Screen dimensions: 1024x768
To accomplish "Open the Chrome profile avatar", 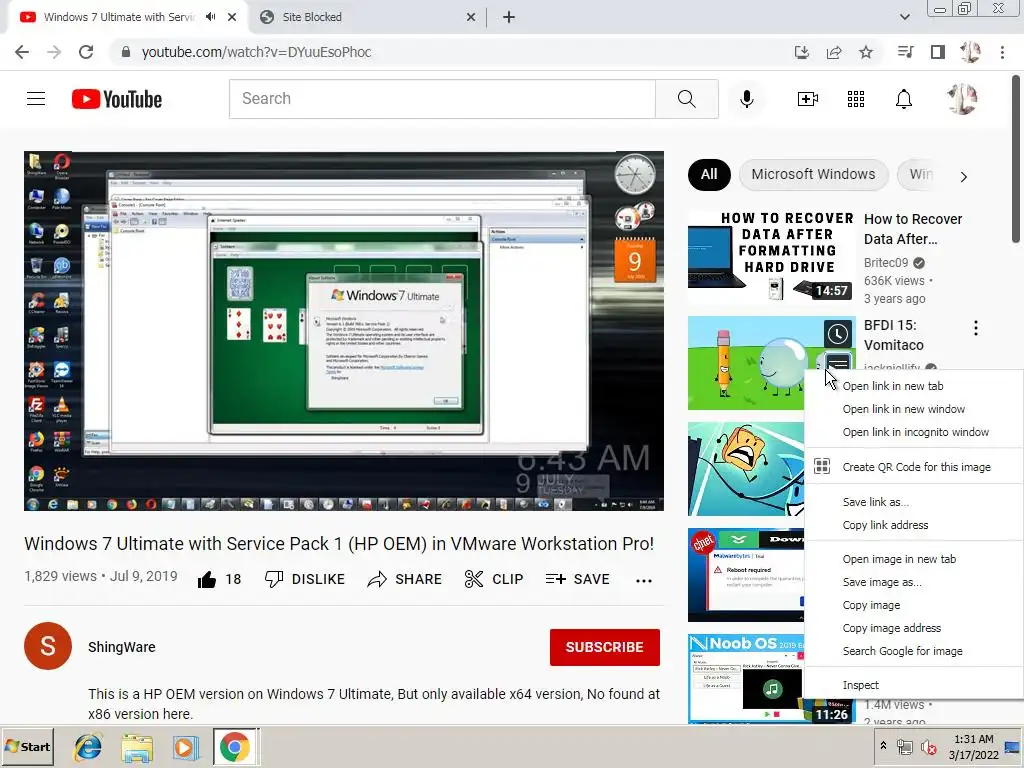I will click(x=970, y=52).
